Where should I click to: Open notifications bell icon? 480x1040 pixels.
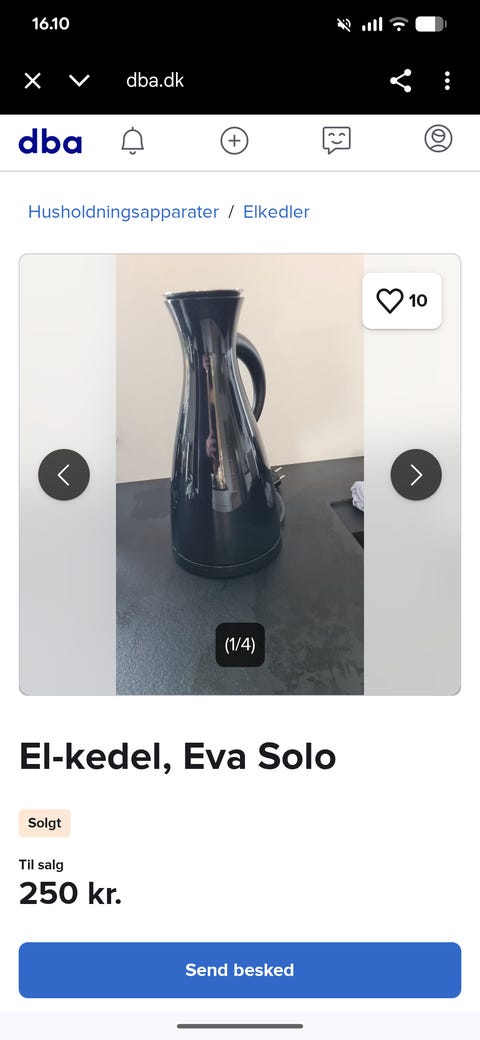tap(133, 141)
